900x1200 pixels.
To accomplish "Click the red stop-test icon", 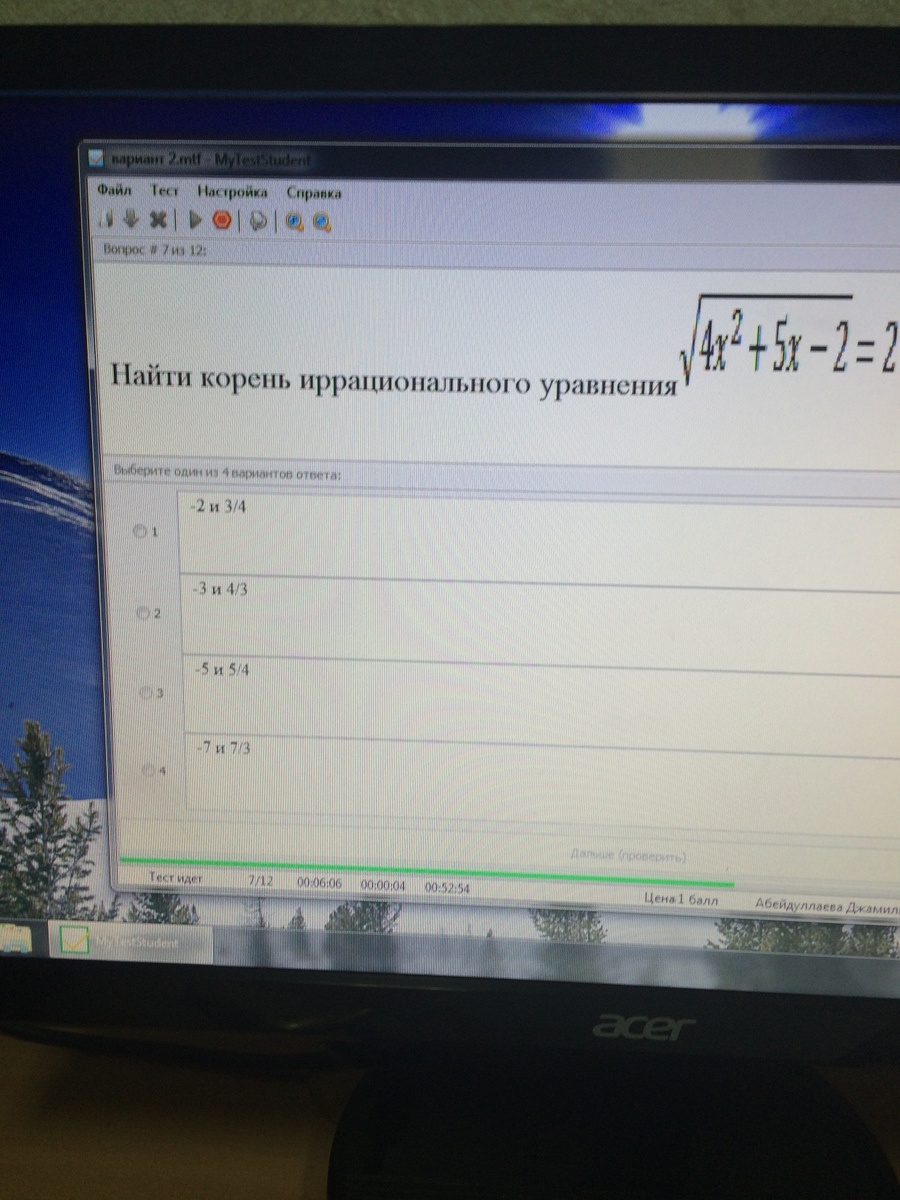I will pyautogui.click(x=222, y=220).
